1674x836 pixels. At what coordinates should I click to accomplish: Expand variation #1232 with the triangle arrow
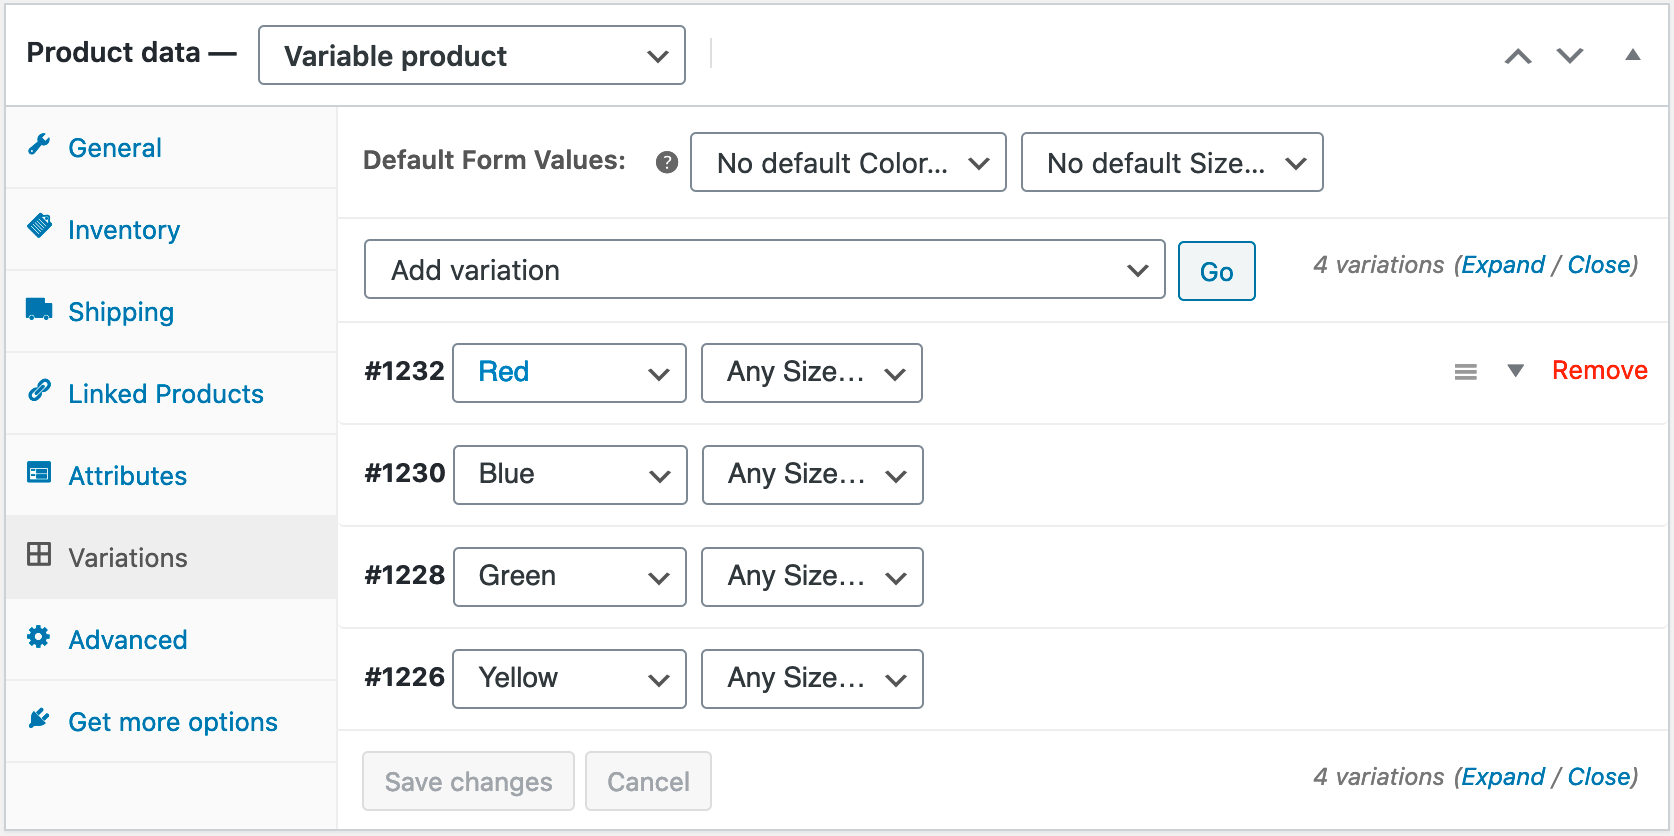[1515, 371]
